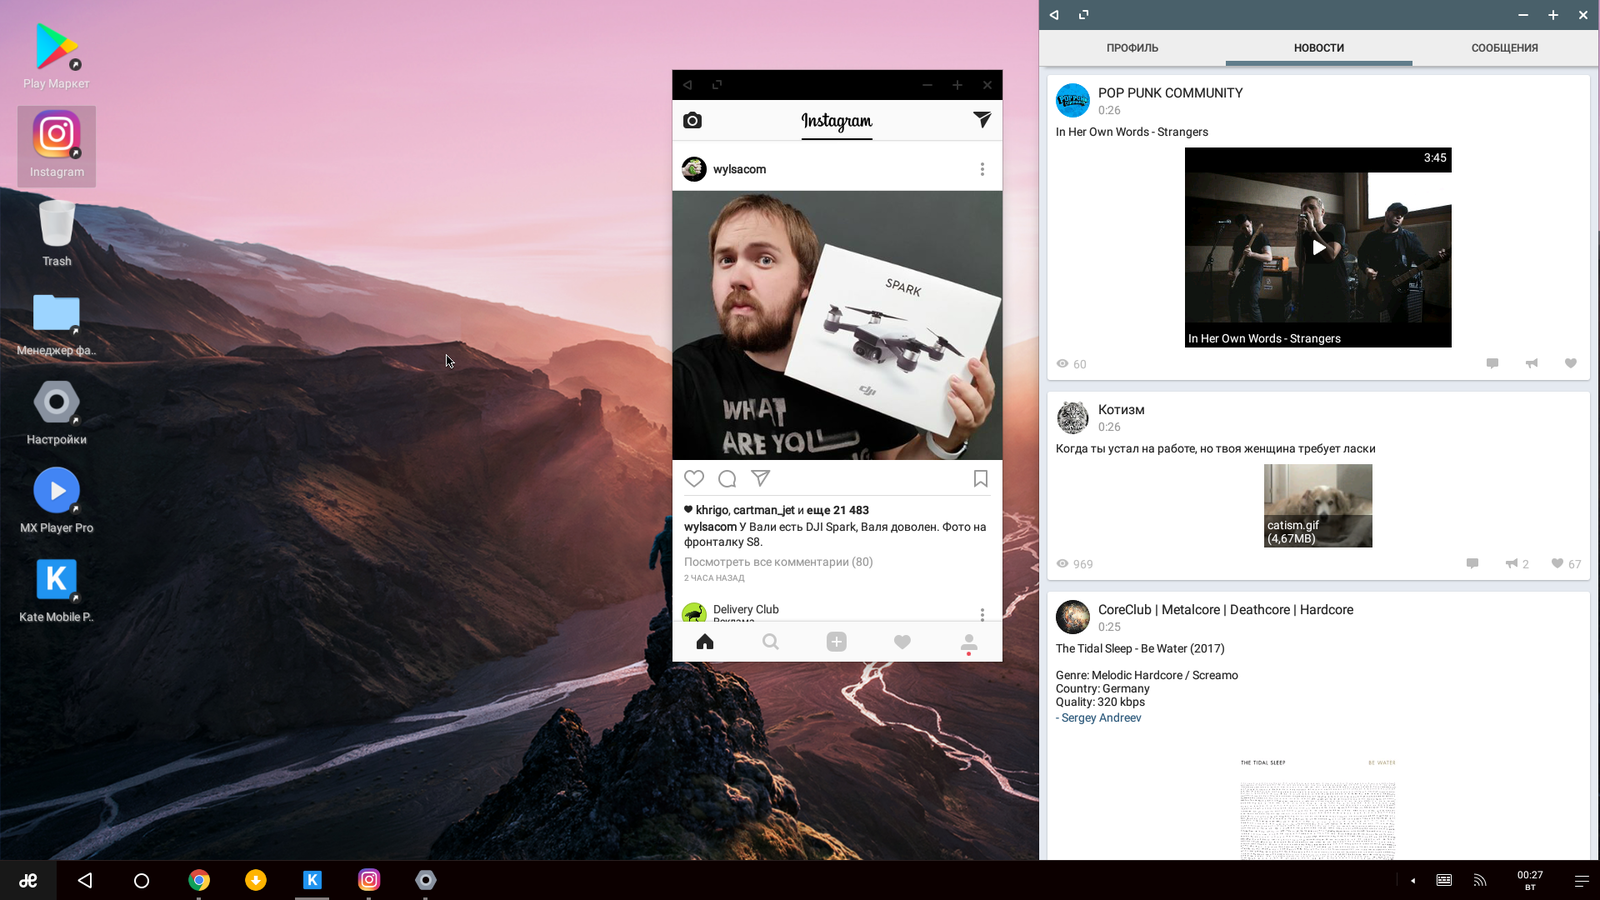
Task: Open POP PUNK COMMUNITY avatar
Action: (x=1073, y=100)
